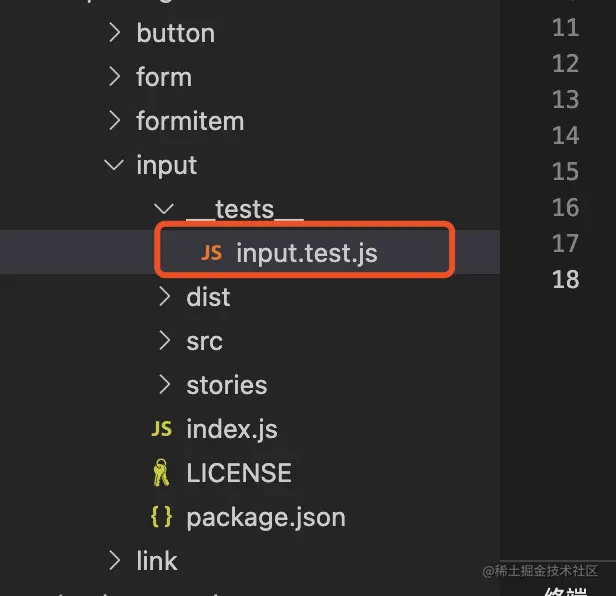Image resolution: width=616 pixels, height=596 pixels.
Task: Click line number 18 in the gutter
Action: pyautogui.click(x=565, y=279)
